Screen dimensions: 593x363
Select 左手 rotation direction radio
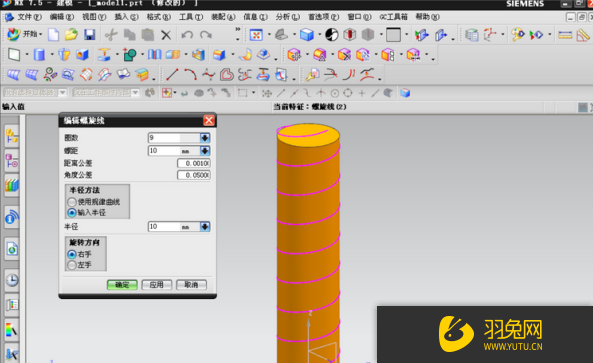click(71, 265)
